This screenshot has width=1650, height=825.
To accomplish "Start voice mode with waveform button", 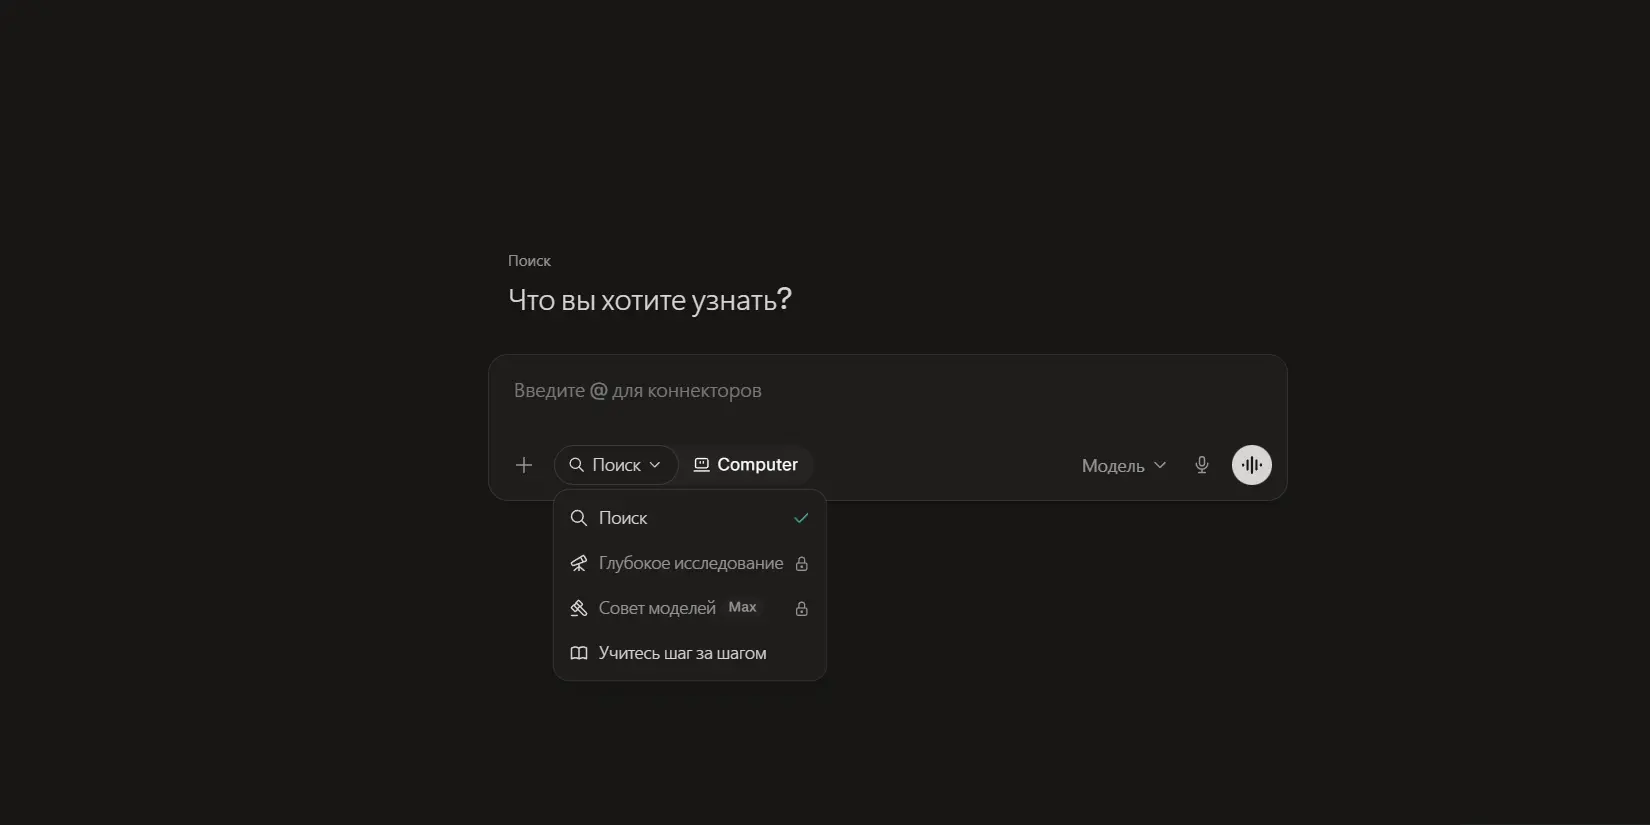I will pyautogui.click(x=1252, y=465).
